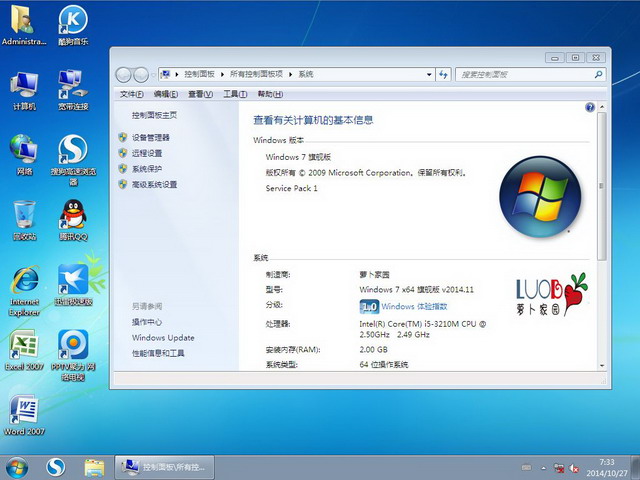Click the Windows 7 旗舰版 text
Viewport: 640px width, 480px height.
(x=298, y=157)
